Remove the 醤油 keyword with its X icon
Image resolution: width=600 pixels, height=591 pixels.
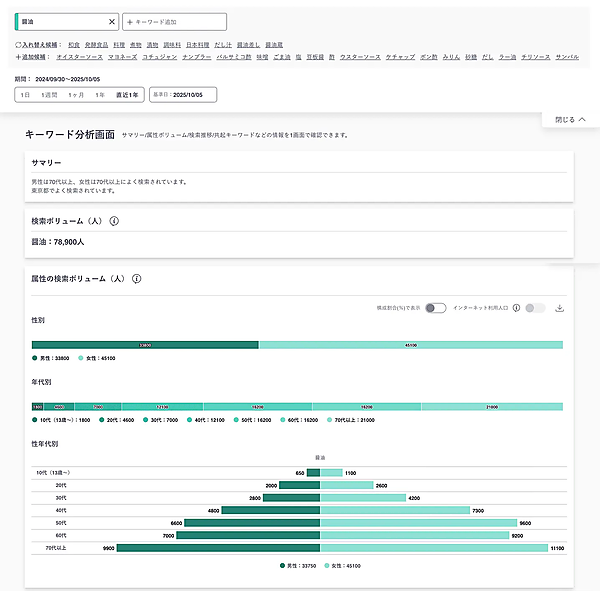(x=111, y=21)
